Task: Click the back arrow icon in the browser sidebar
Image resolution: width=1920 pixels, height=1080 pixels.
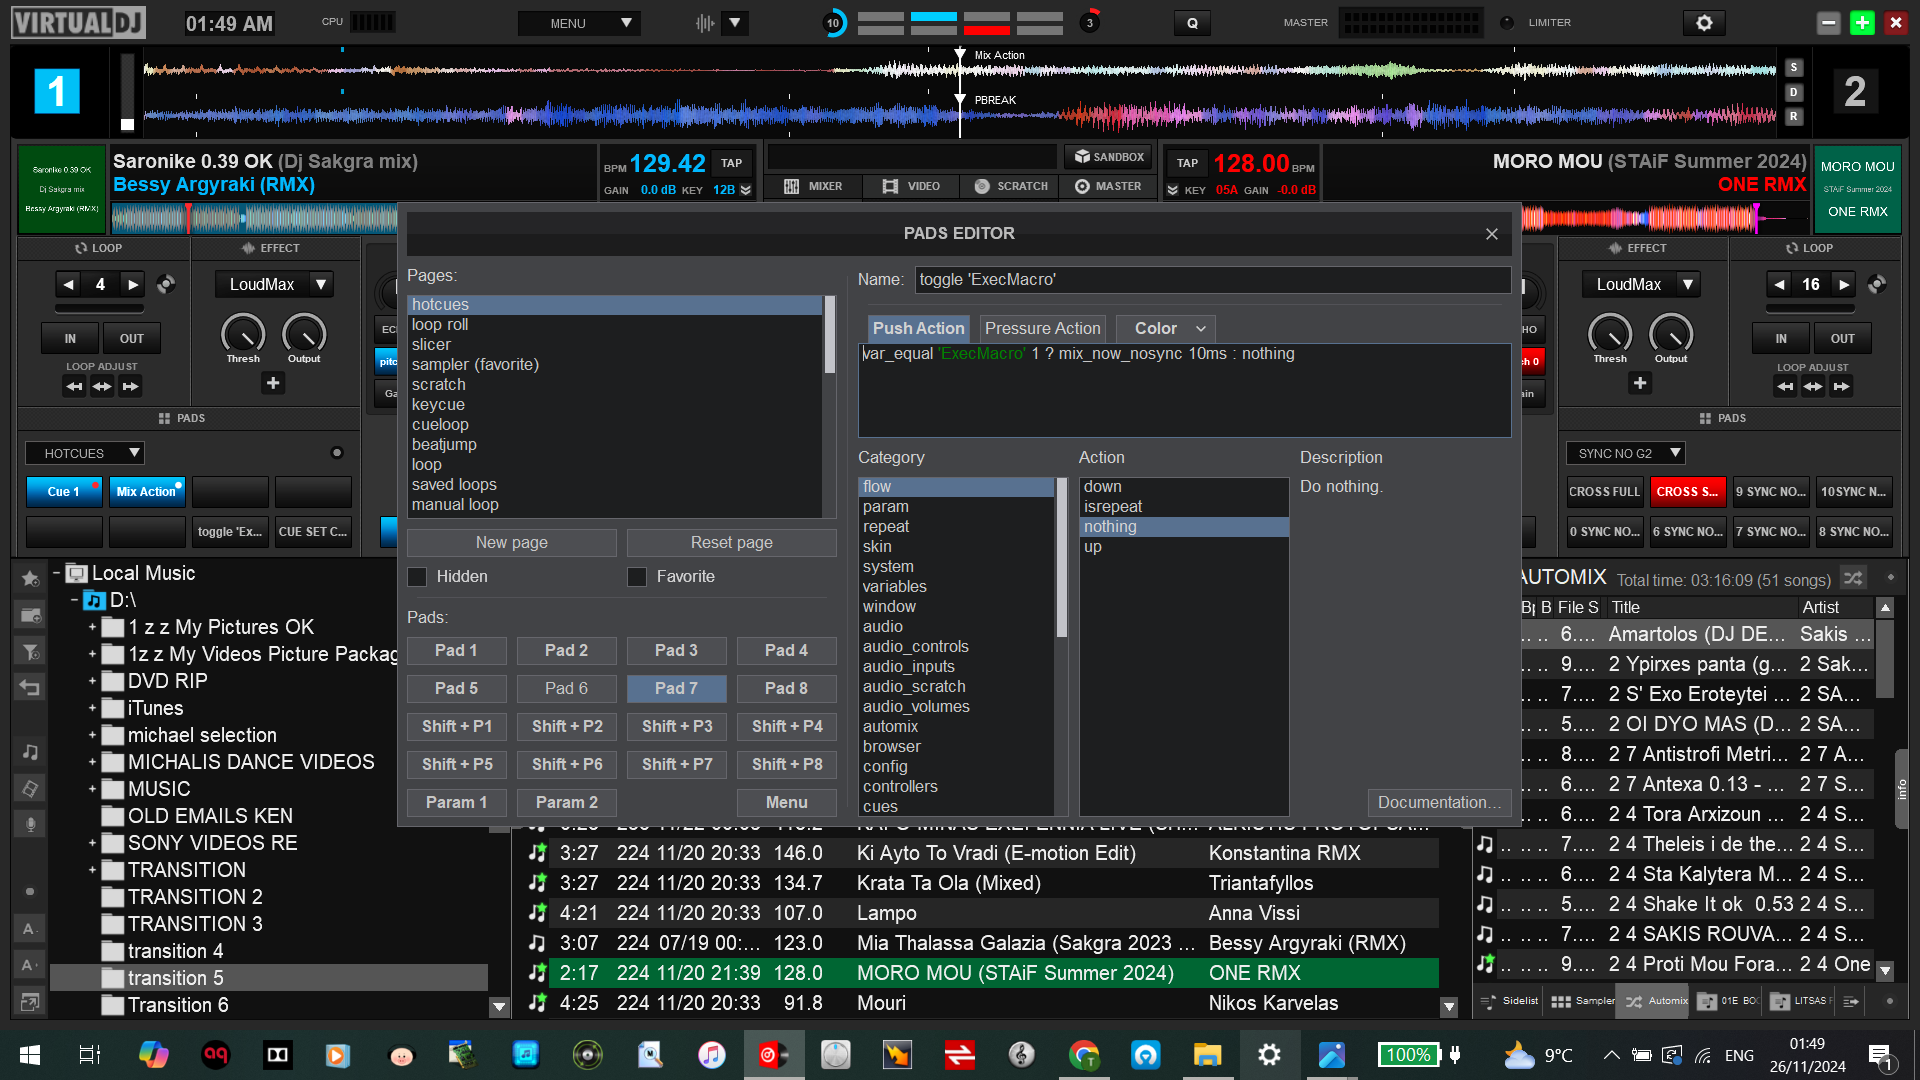Action: [x=30, y=688]
